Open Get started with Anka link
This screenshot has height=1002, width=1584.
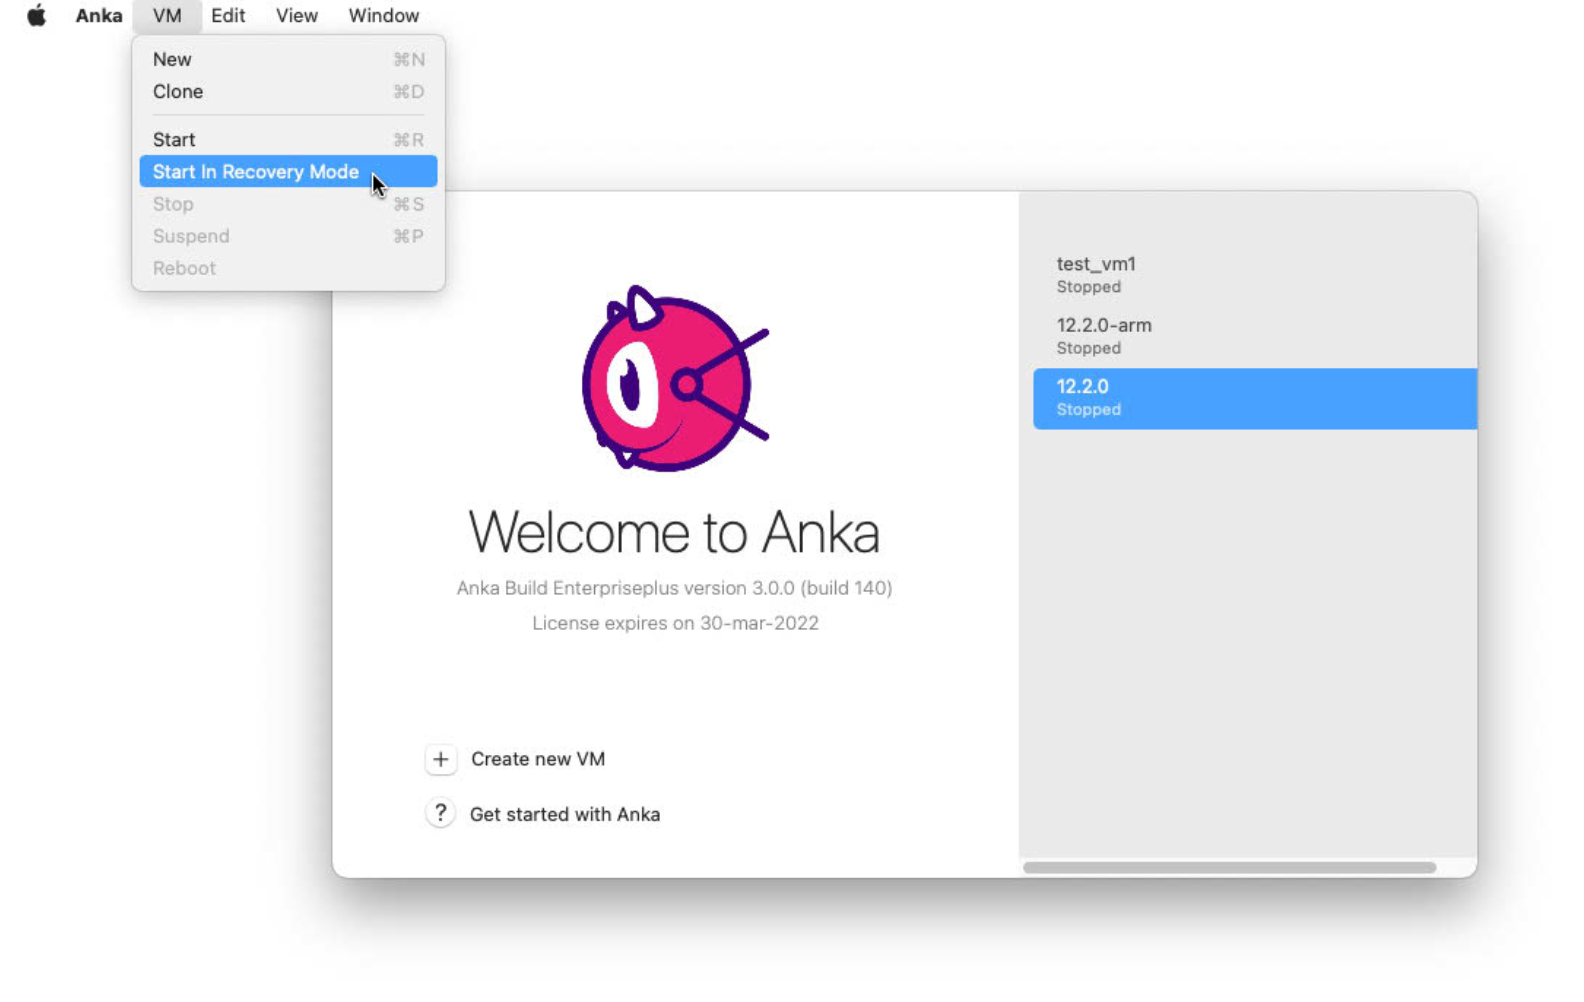(x=564, y=814)
